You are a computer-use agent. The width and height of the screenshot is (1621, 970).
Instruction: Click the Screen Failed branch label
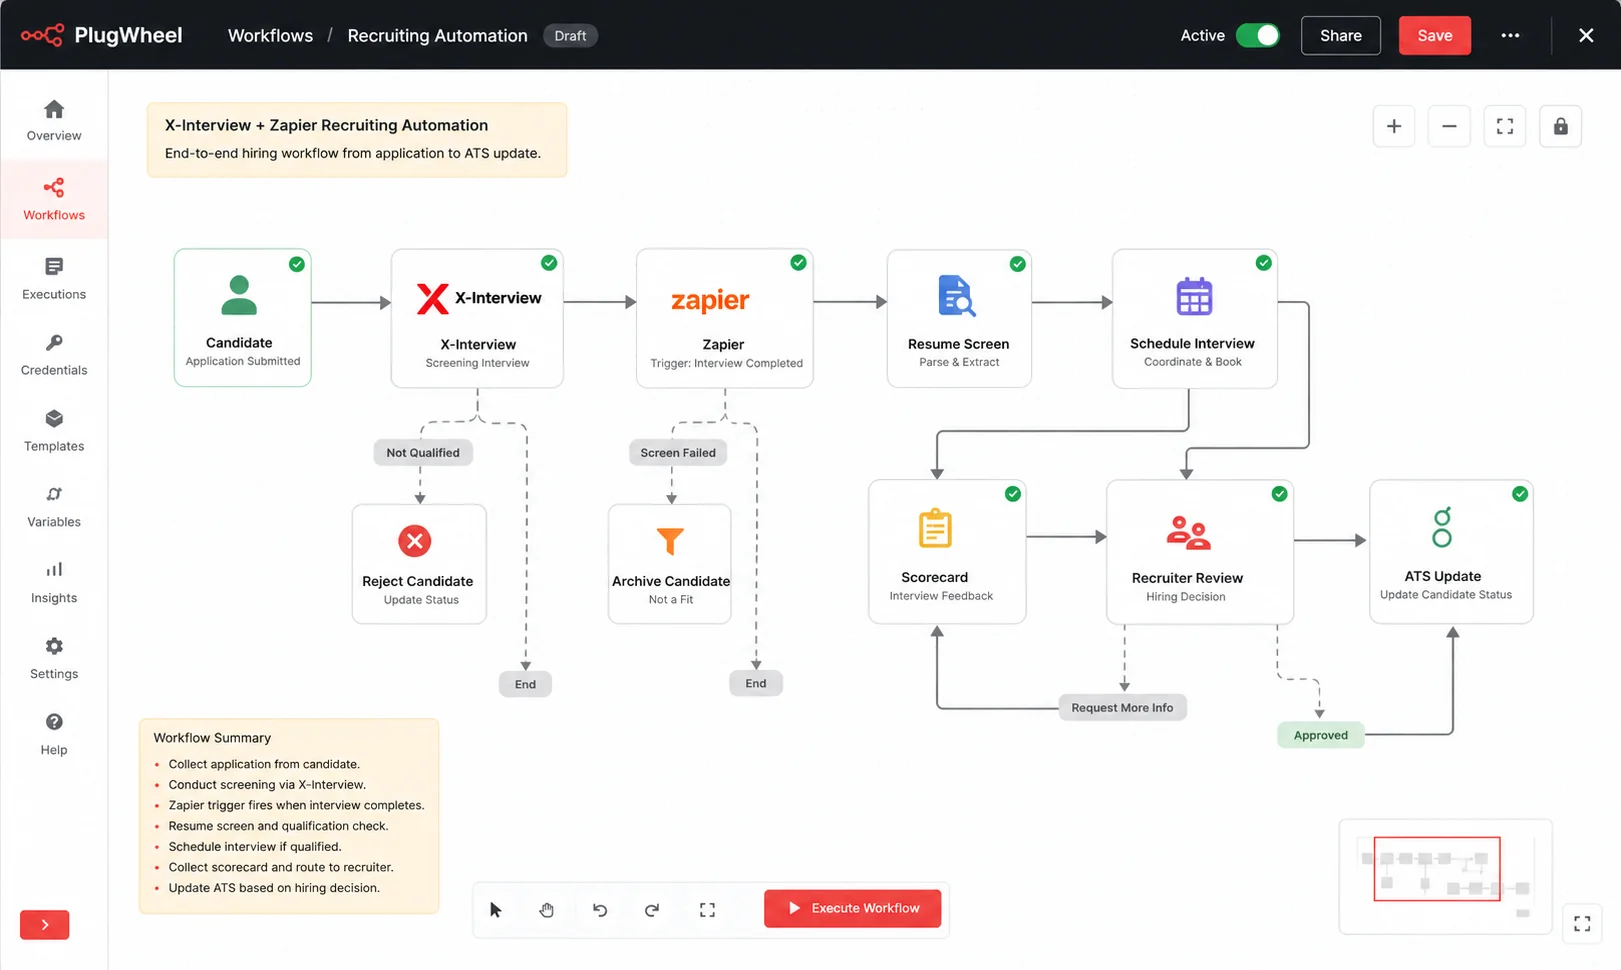point(678,453)
